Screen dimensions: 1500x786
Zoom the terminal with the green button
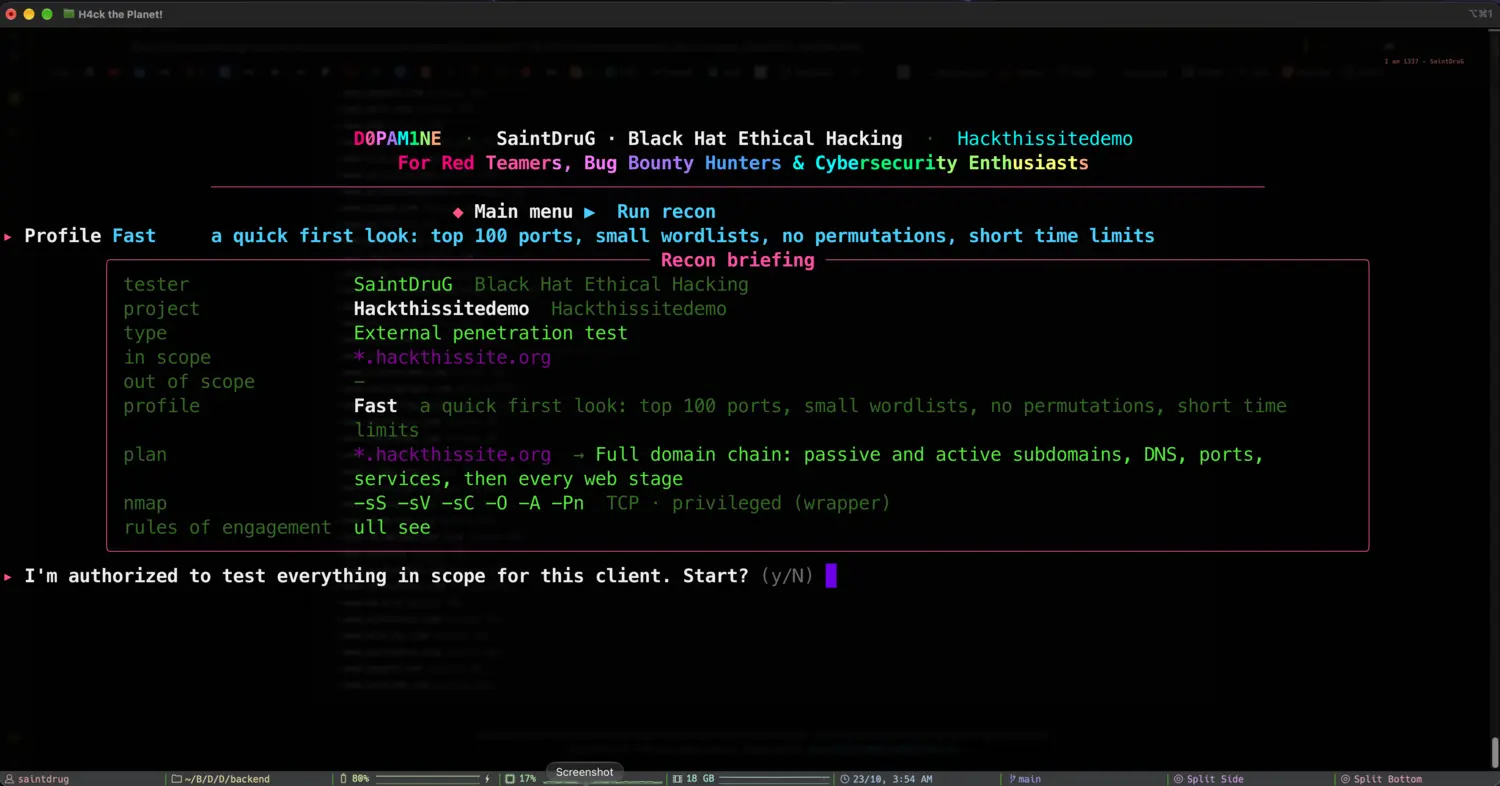(x=47, y=14)
